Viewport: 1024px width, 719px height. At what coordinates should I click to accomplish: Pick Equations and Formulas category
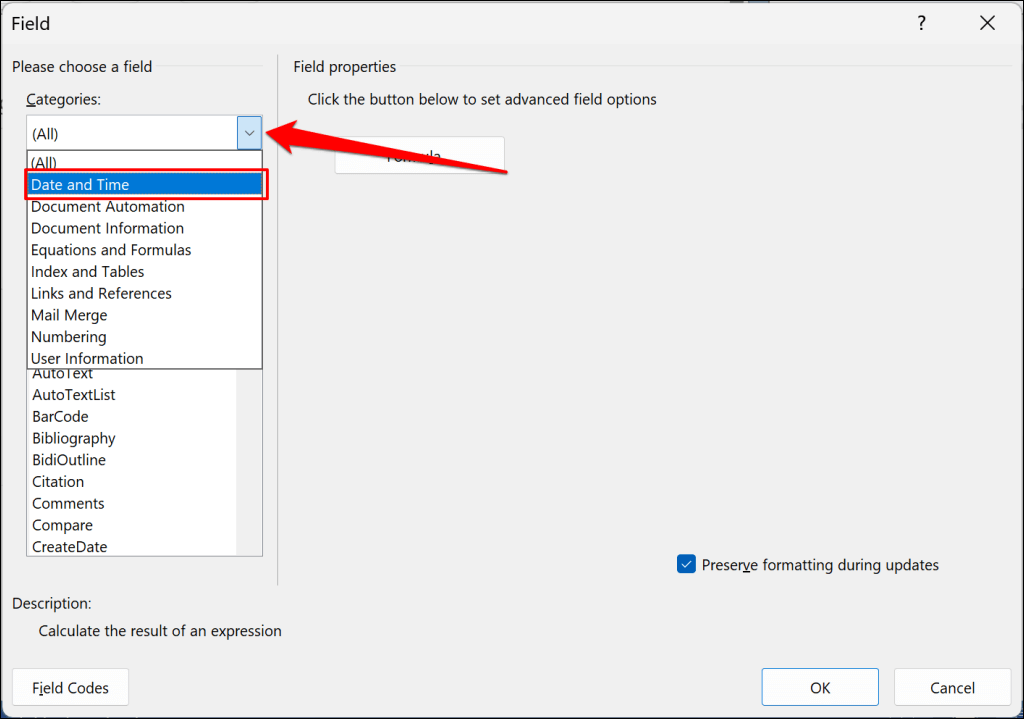(x=111, y=250)
